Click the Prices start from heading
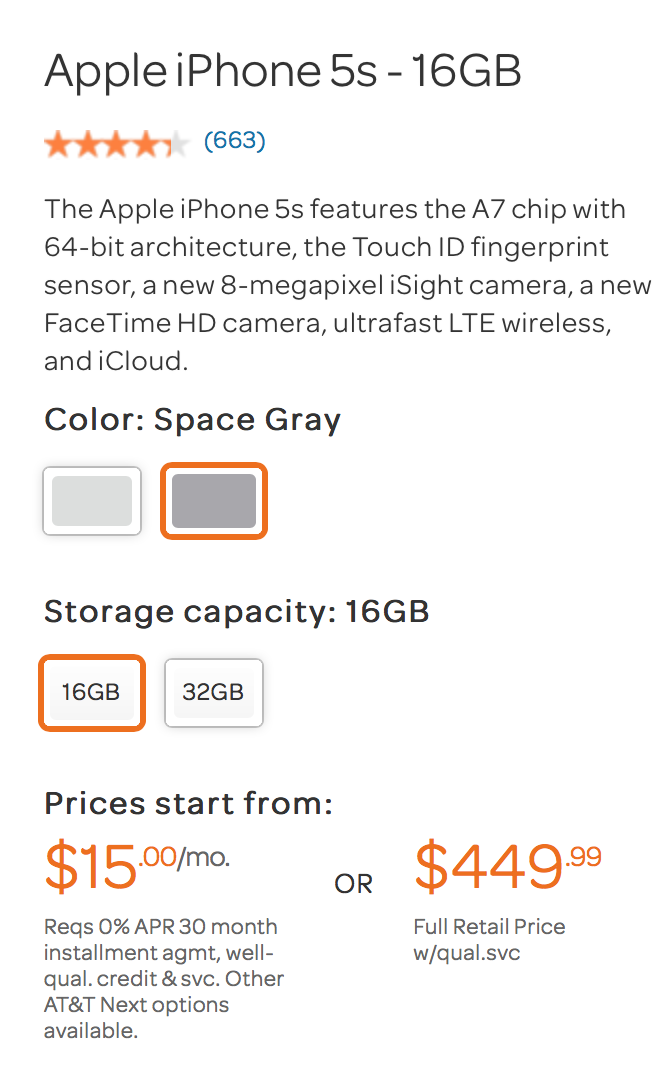672x1072 pixels. tap(188, 803)
